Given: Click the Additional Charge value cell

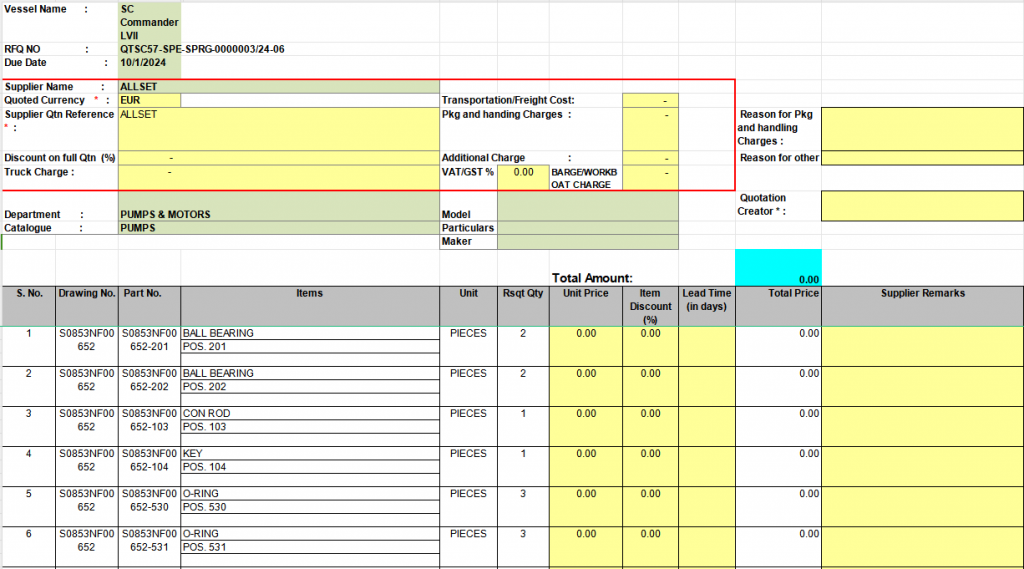Looking at the screenshot, I should tap(650, 158).
